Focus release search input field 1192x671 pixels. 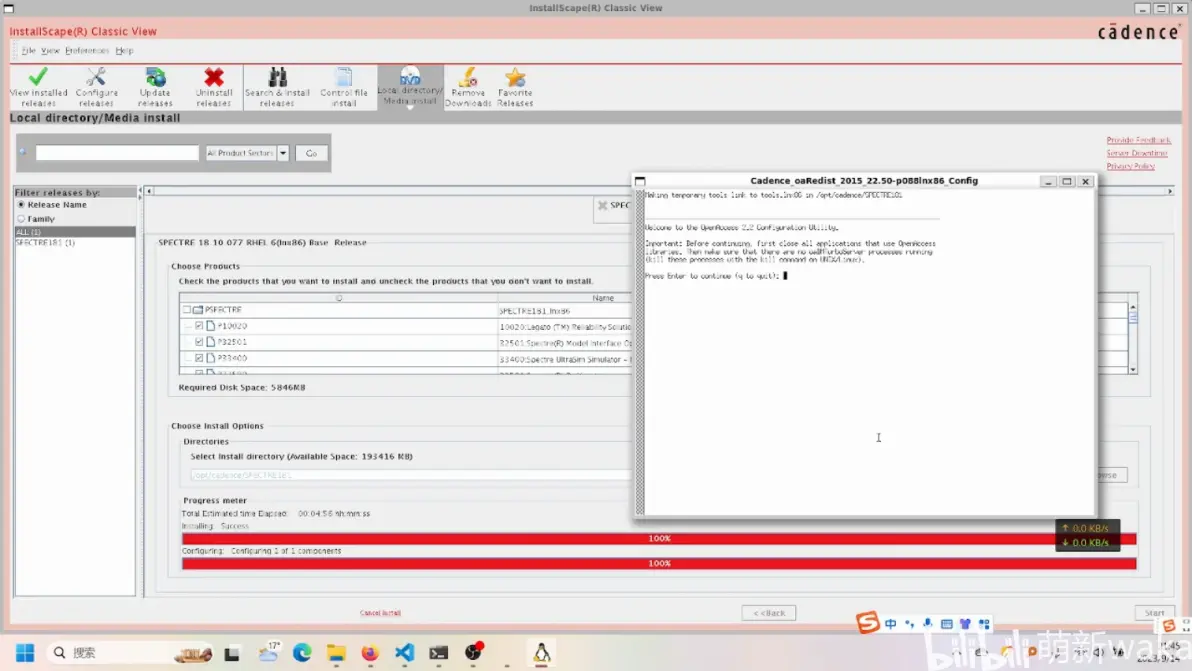[x=117, y=153]
